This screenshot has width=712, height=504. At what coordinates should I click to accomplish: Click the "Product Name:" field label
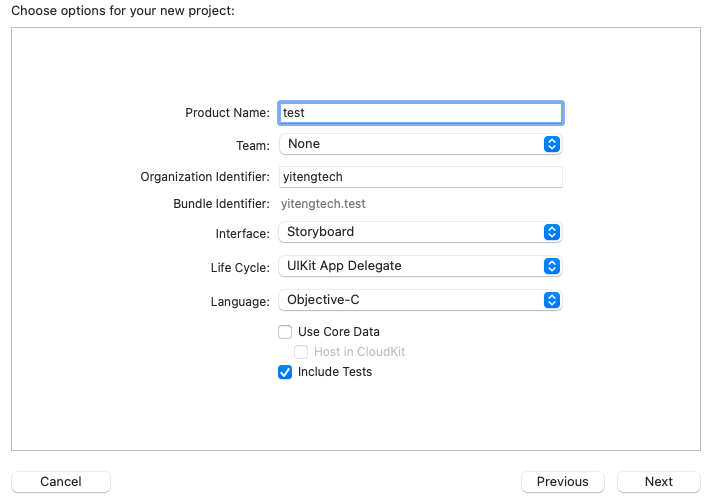click(227, 113)
